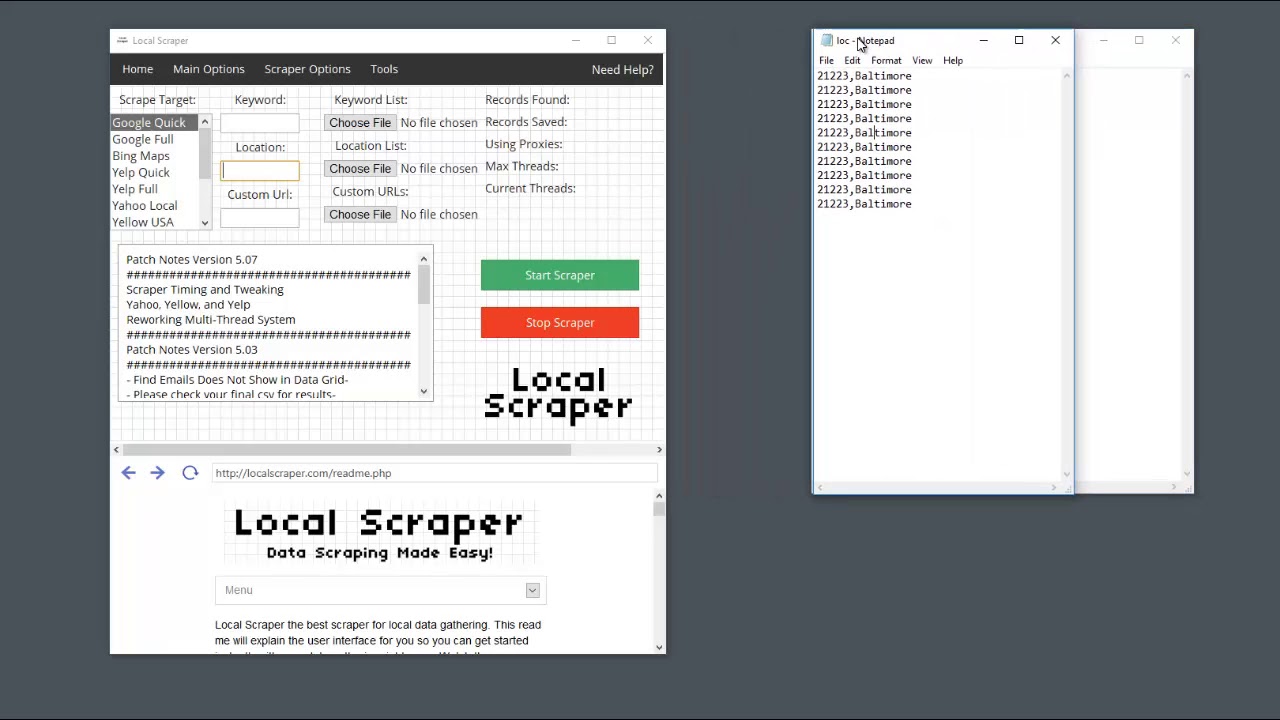Click readme pane scroll down arrow

[x=659, y=647]
